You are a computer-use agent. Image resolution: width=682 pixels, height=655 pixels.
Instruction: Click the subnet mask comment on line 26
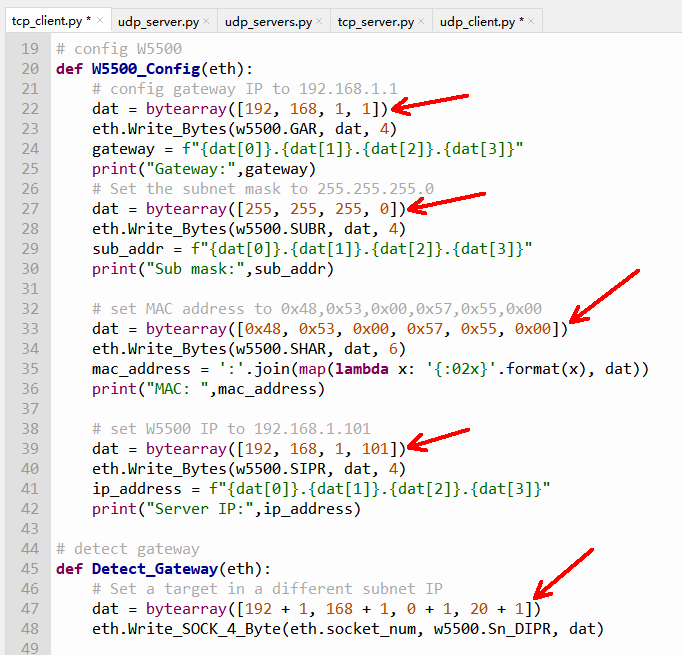(x=263, y=189)
